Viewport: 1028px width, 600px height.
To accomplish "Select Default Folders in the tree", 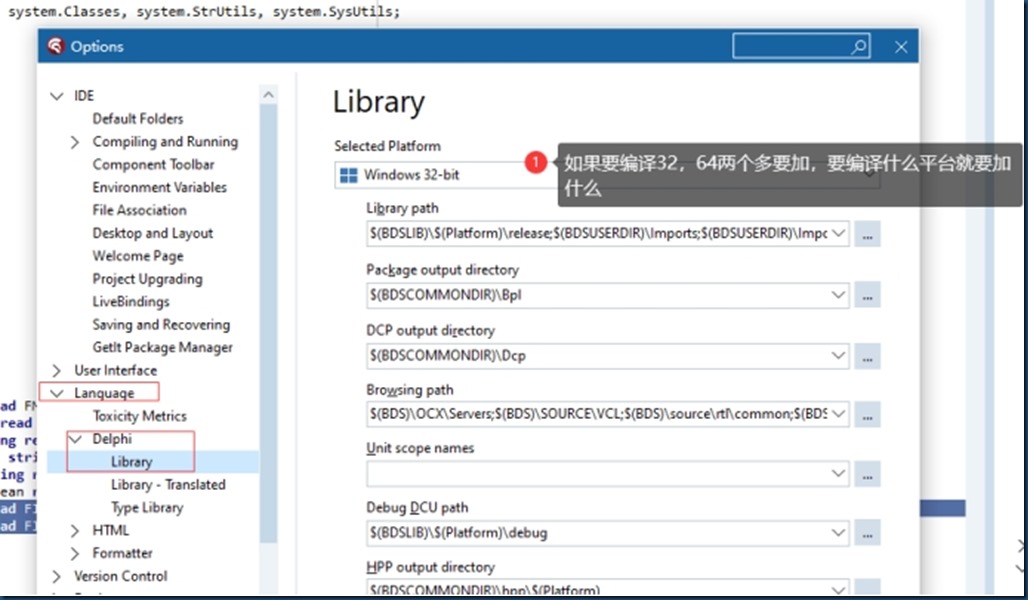I will (138, 119).
